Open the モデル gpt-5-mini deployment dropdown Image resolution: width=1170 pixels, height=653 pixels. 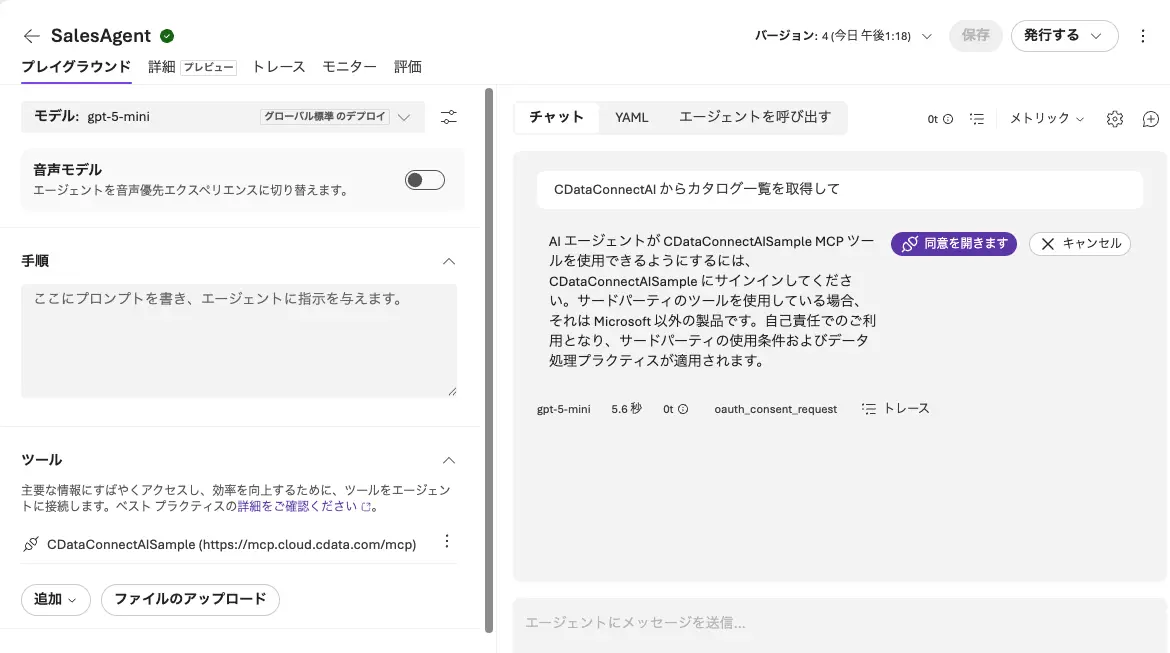click(223, 116)
